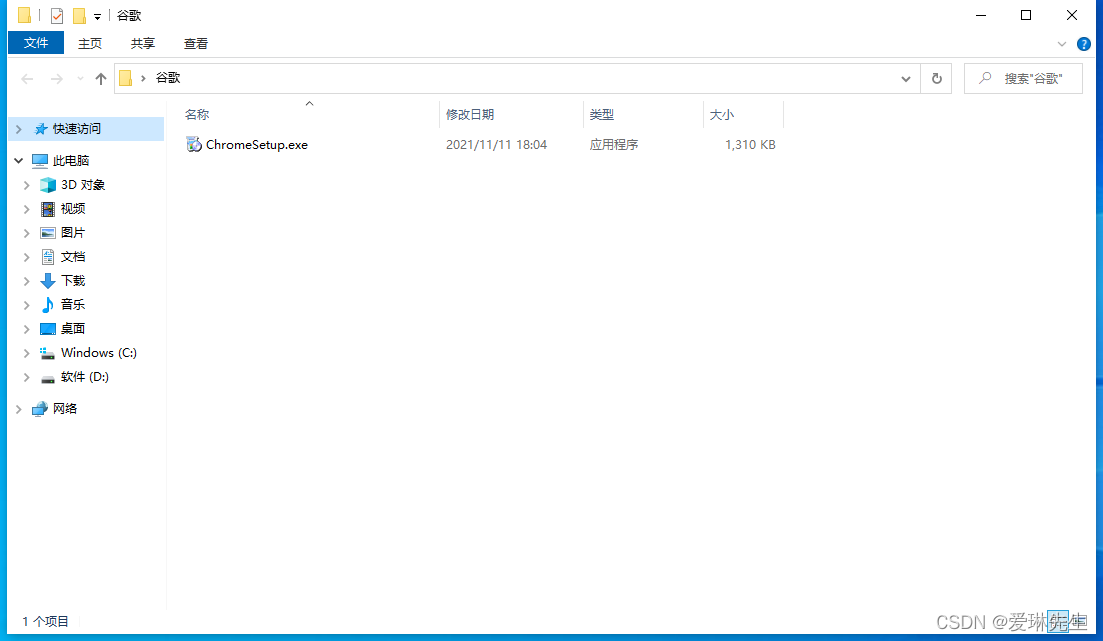Viewport: 1103px width, 641px height.
Task: Click the 网络 network icon
Action: 39,409
